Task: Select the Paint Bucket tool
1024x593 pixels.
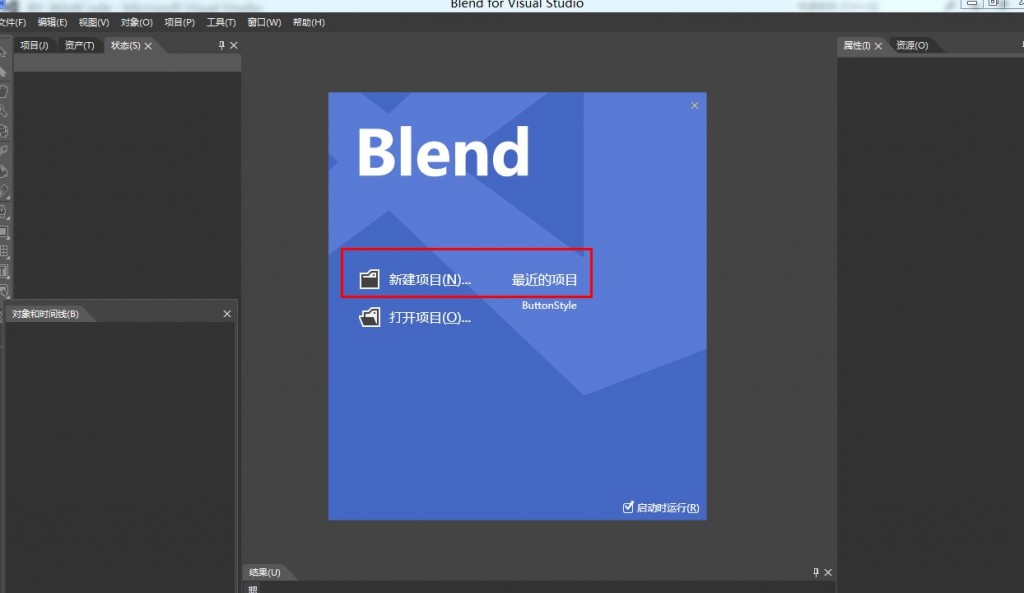Action: coord(3,171)
